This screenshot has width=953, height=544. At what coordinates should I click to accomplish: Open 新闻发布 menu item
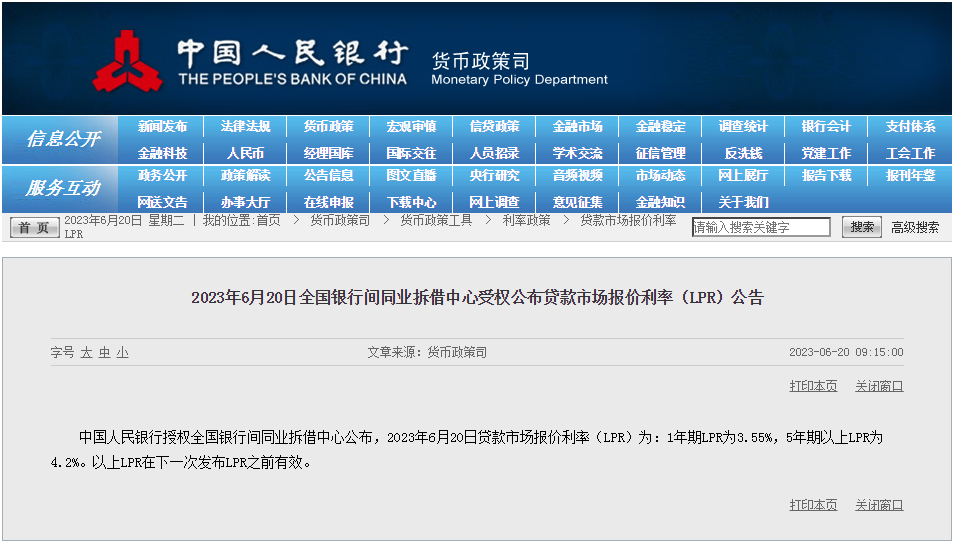[x=162, y=126]
